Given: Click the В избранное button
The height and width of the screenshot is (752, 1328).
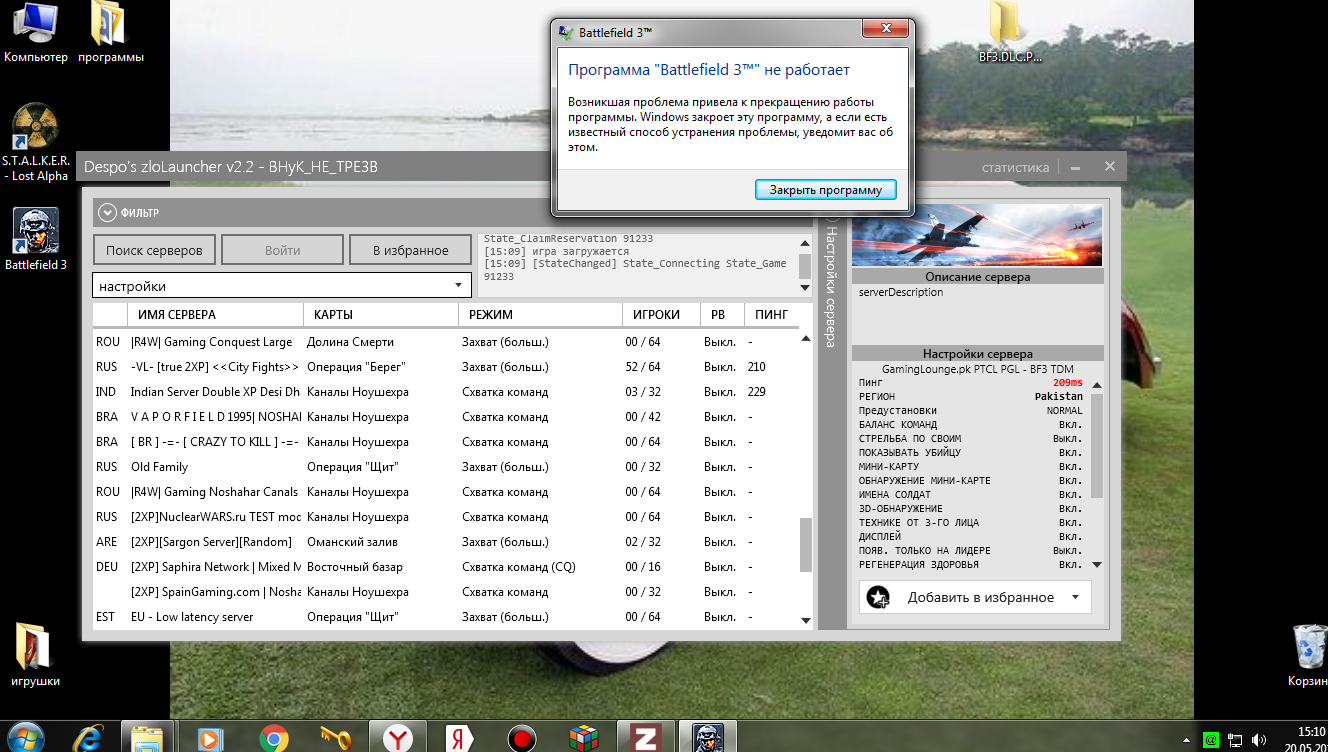Looking at the screenshot, I should (410, 250).
